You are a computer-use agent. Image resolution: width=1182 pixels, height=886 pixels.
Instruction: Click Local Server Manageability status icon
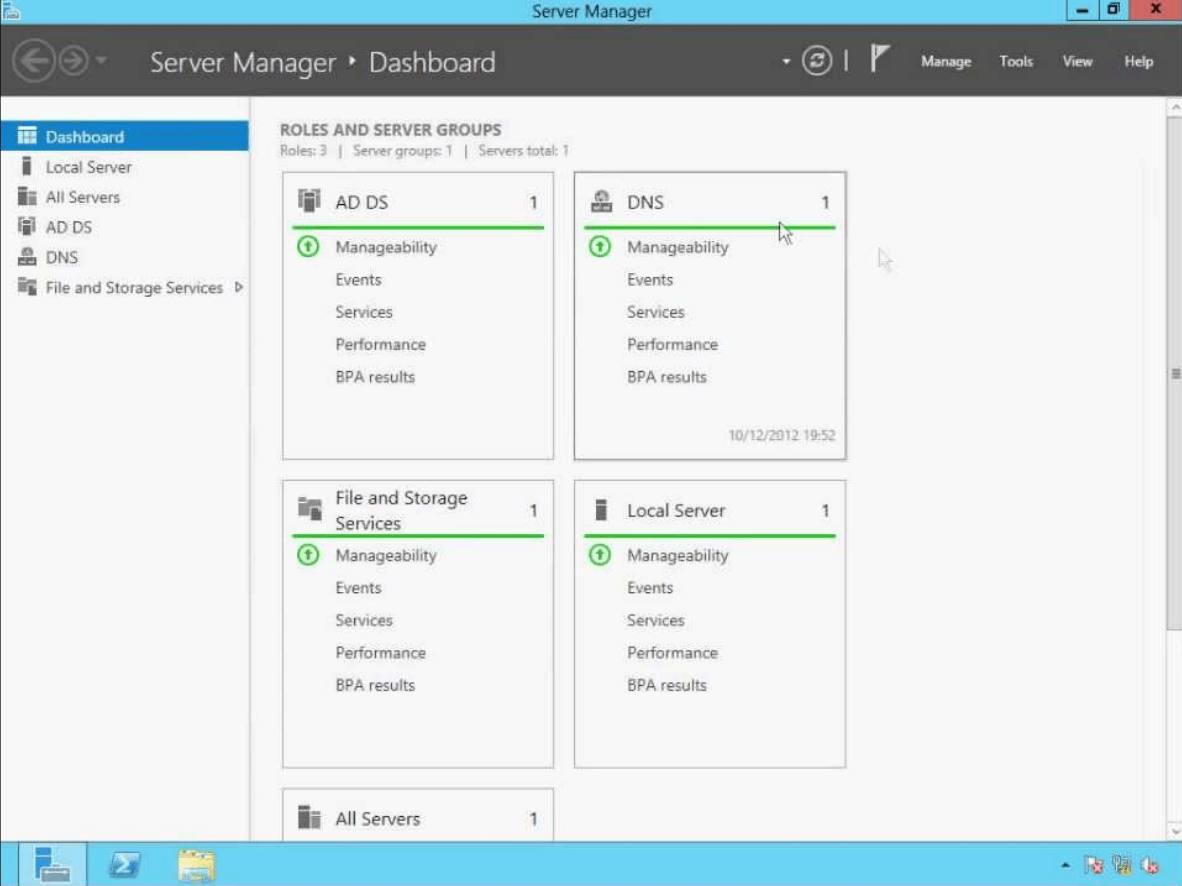click(x=599, y=555)
